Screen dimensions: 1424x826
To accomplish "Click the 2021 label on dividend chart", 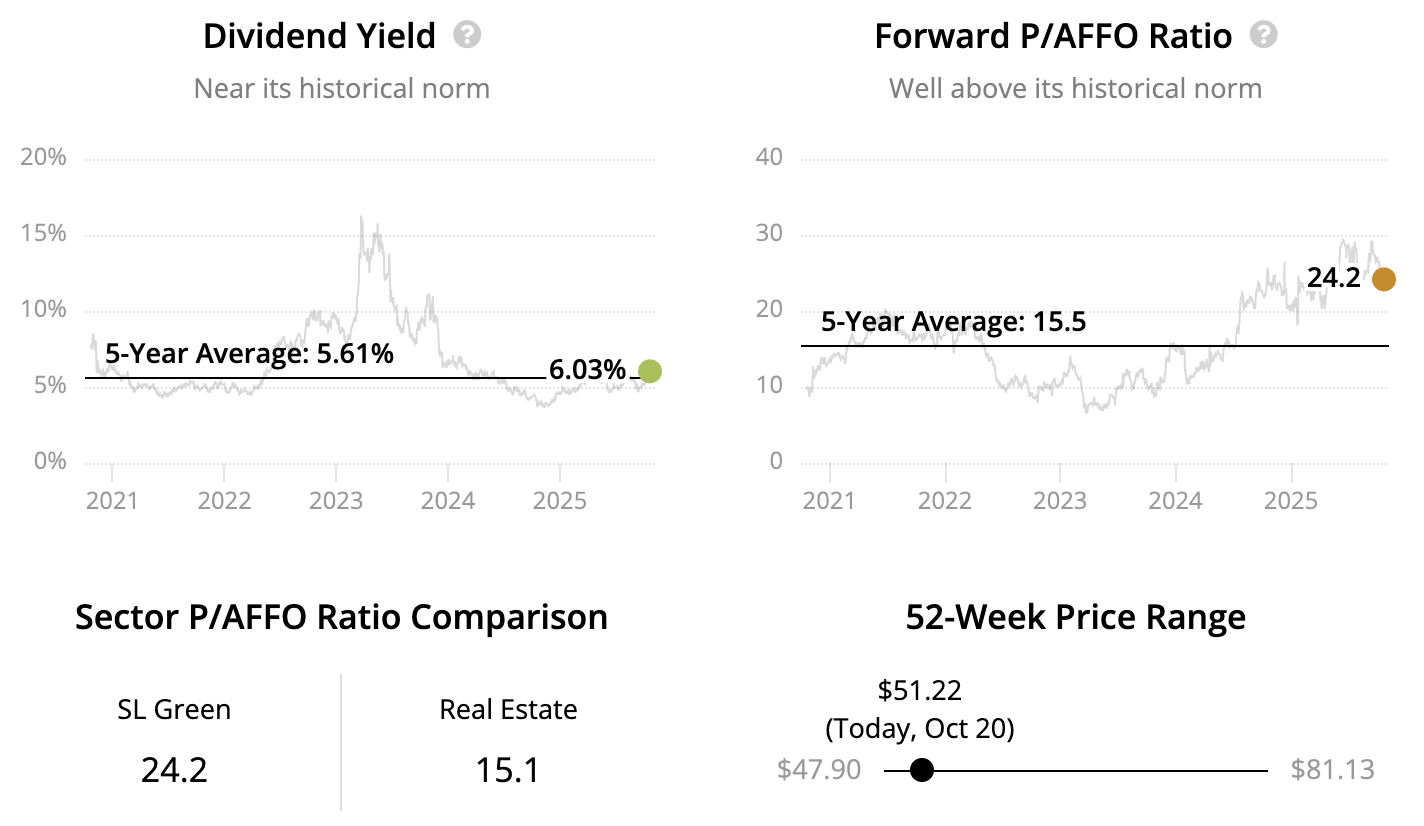I will click(x=112, y=499).
